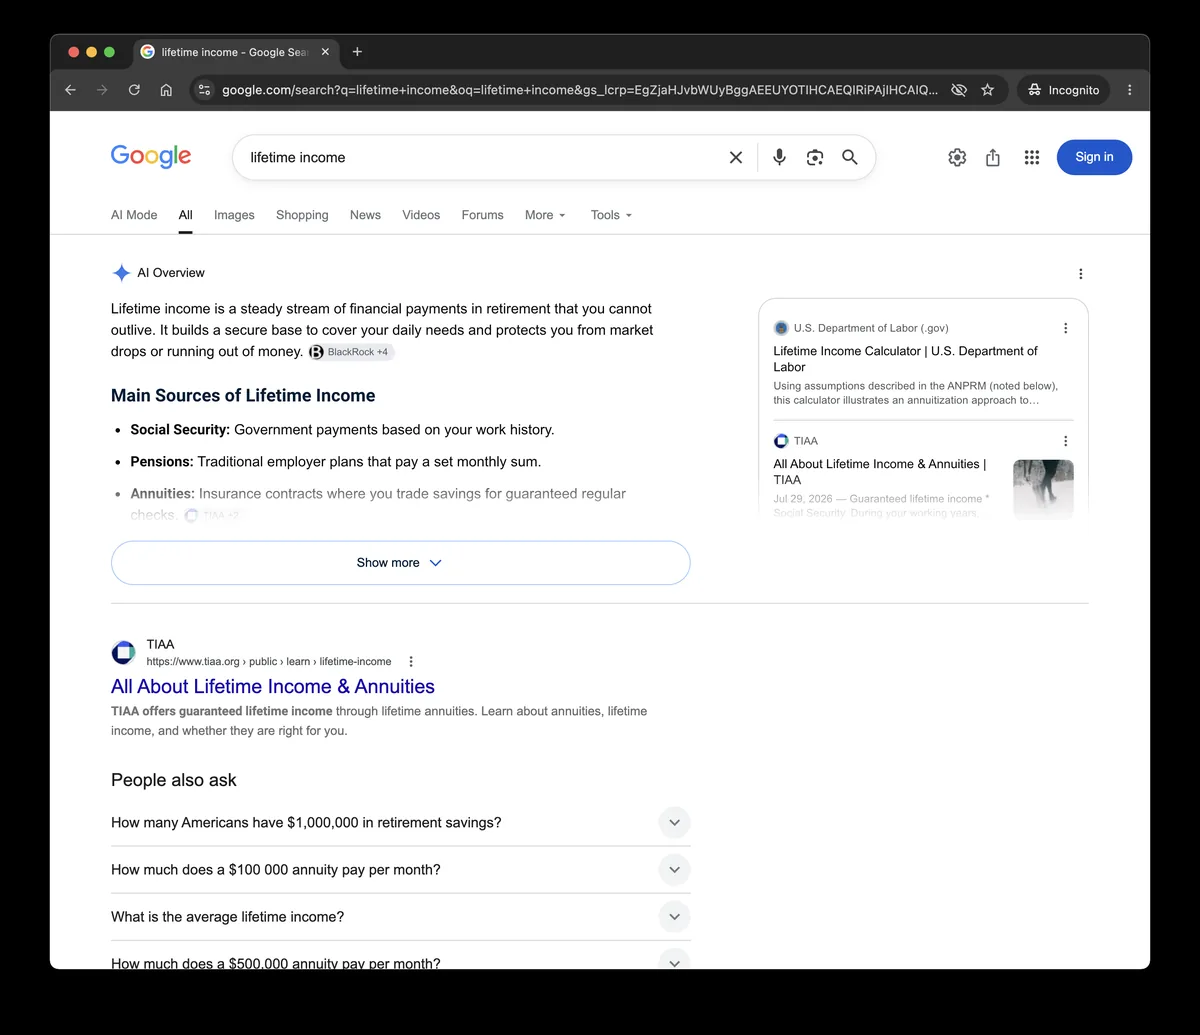Start voice search with microphone icon
The image size is (1200, 1035).
click(x=780, y=157)
